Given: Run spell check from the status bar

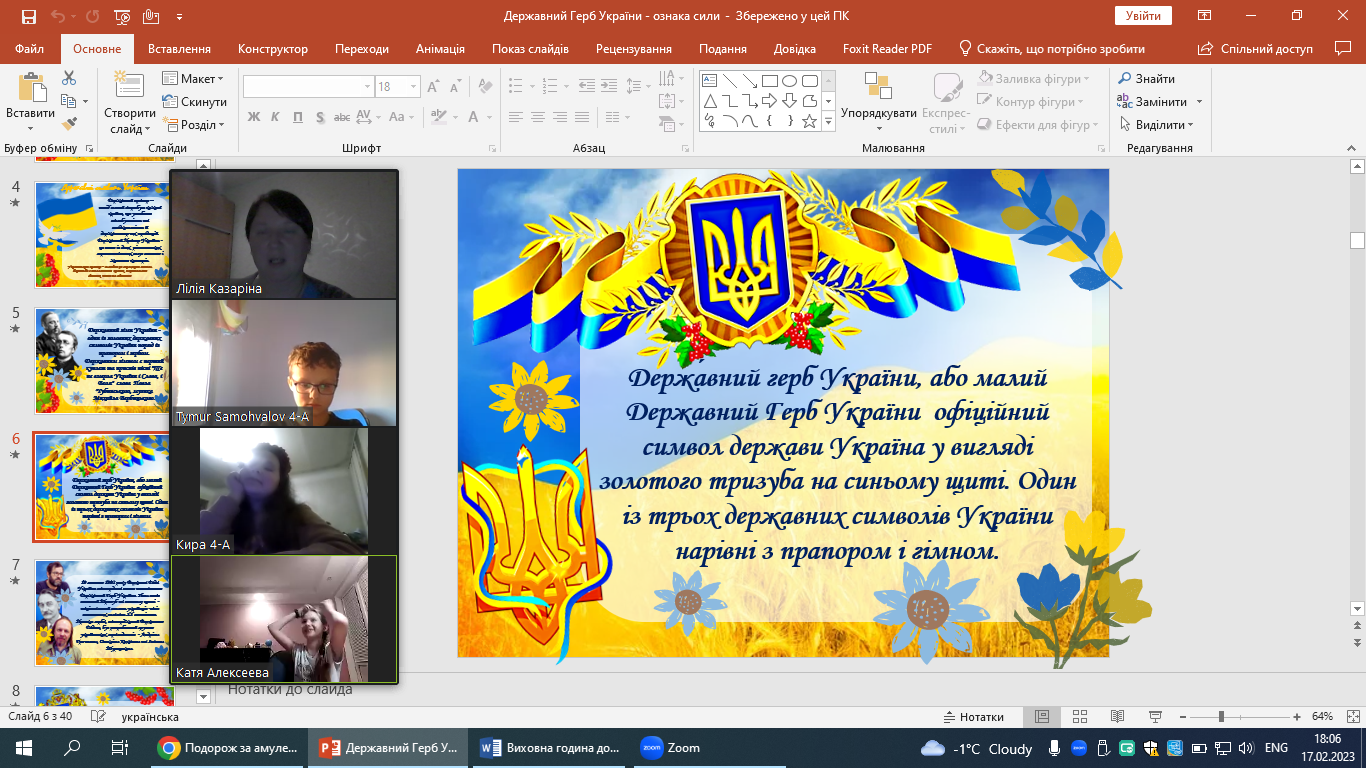Looking at the screenshot, I should [98, 717].
